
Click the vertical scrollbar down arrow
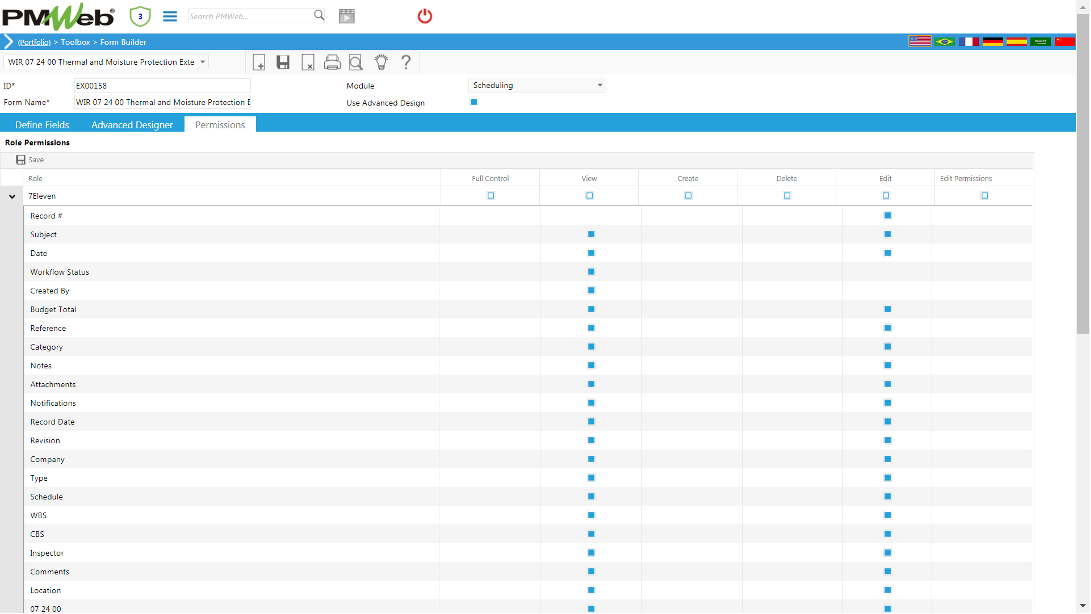[1083, 606]
